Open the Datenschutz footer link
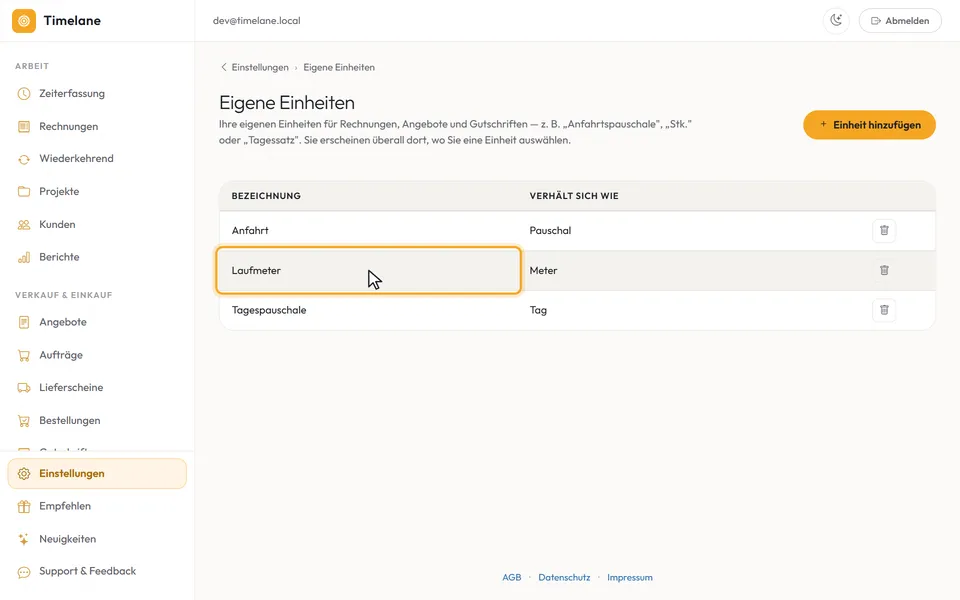The width and height of the screenshot is (960, 600). point(564,577)
